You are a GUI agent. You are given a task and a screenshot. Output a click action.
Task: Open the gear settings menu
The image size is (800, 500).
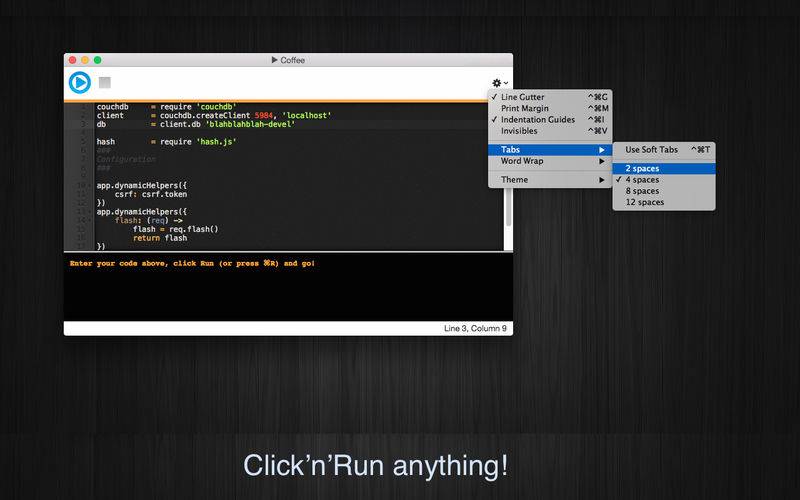497,83
